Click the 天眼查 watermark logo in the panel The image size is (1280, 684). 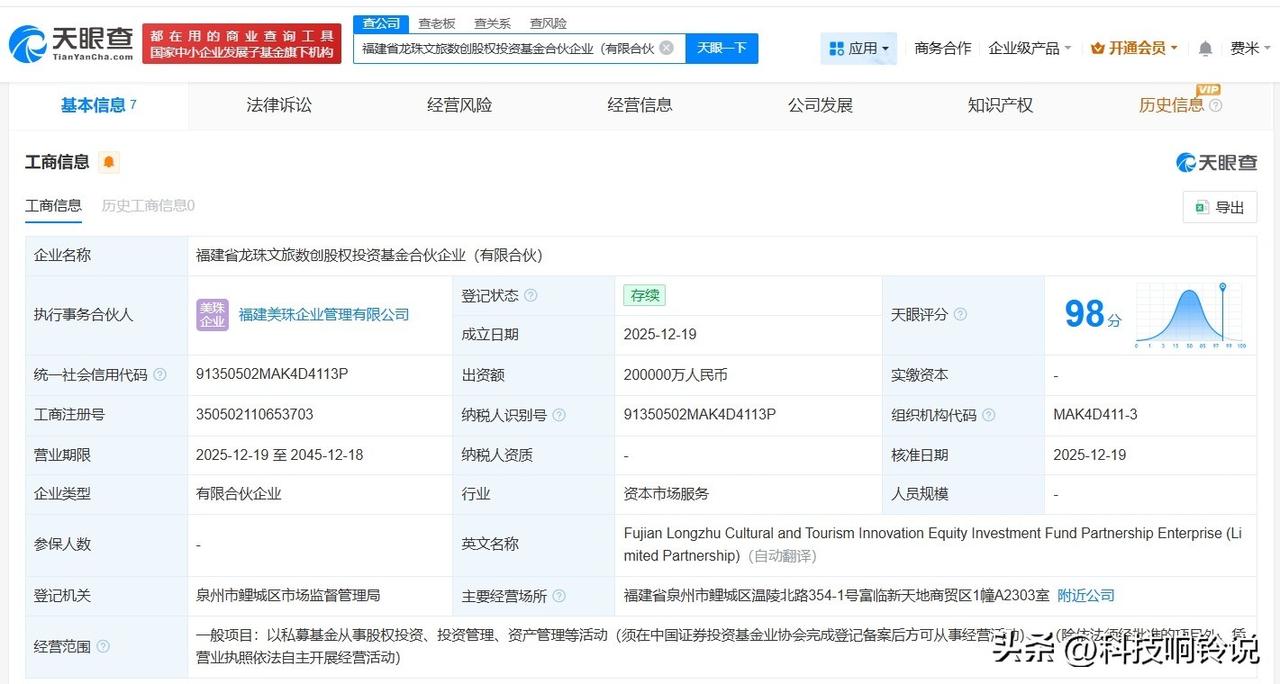(1216, 161)
